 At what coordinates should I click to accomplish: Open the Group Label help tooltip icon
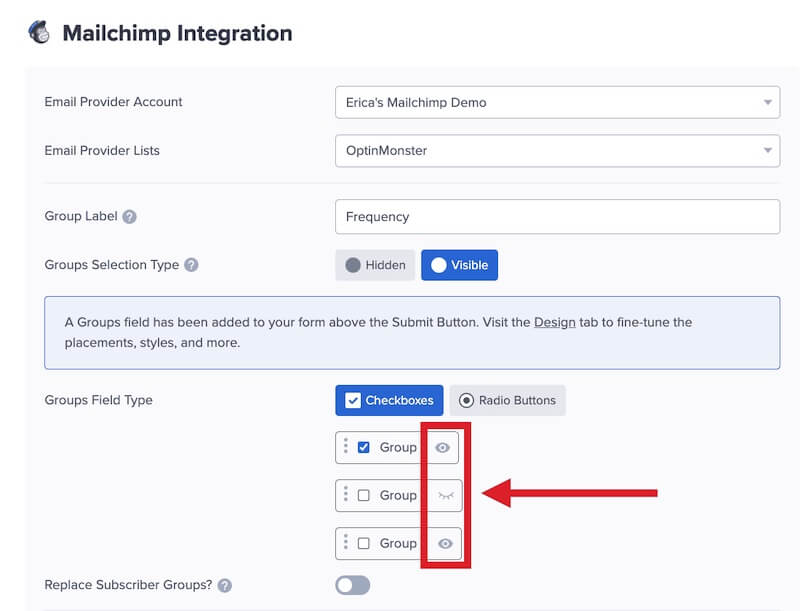[x=131, y=215]
